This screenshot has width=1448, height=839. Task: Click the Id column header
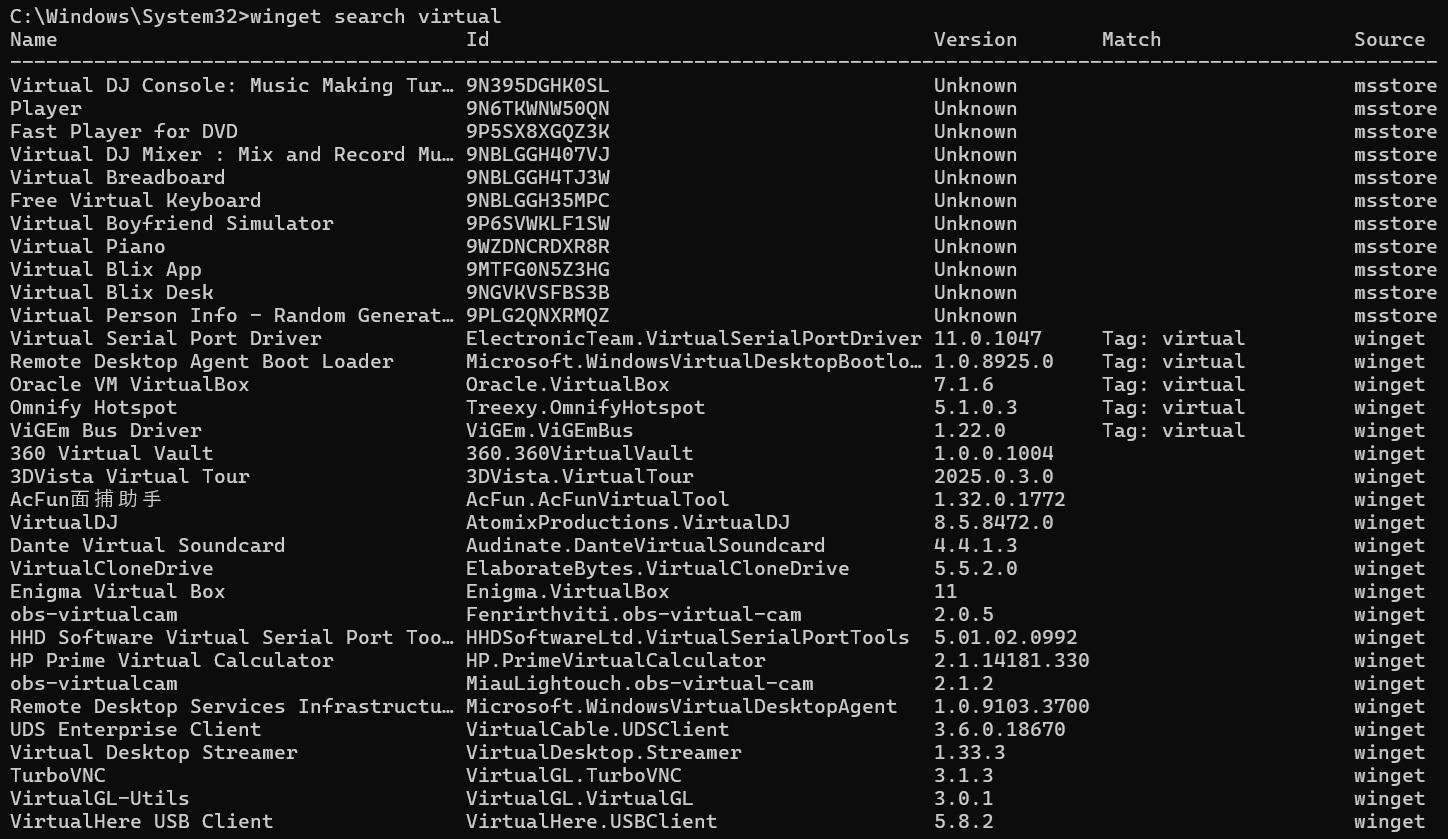(478, 39)
